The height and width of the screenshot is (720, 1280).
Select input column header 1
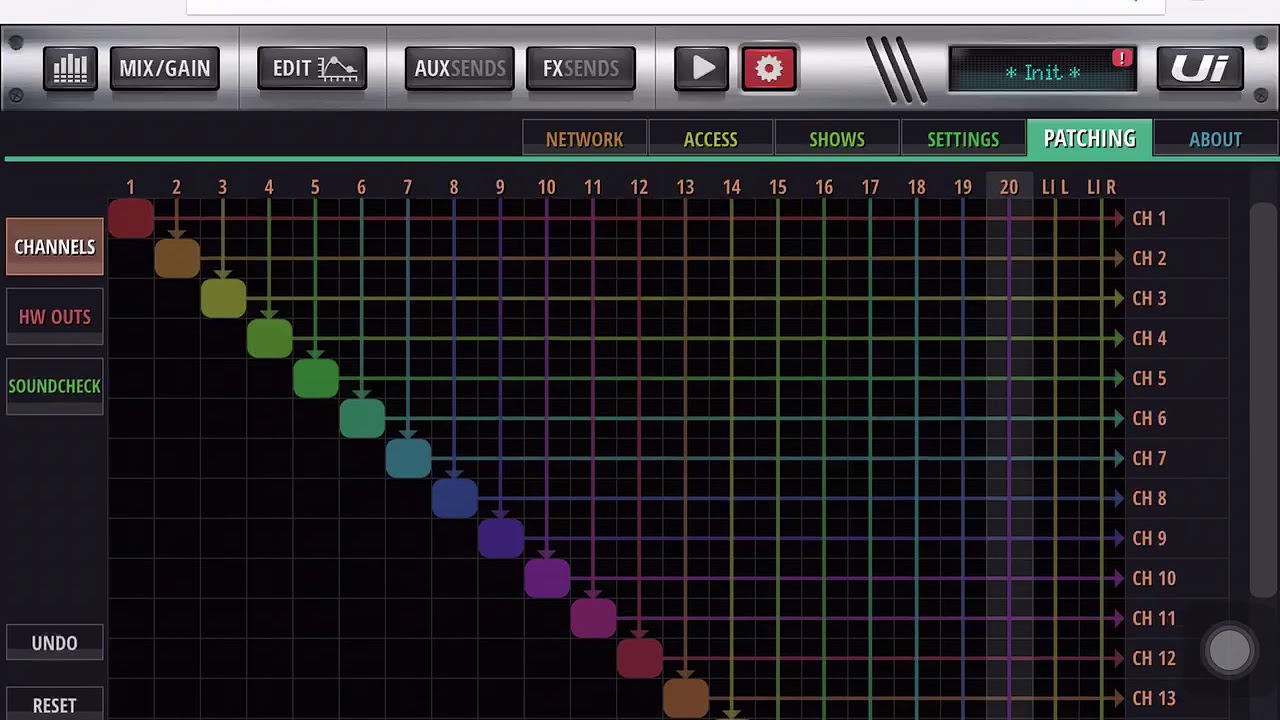(130, 187)
